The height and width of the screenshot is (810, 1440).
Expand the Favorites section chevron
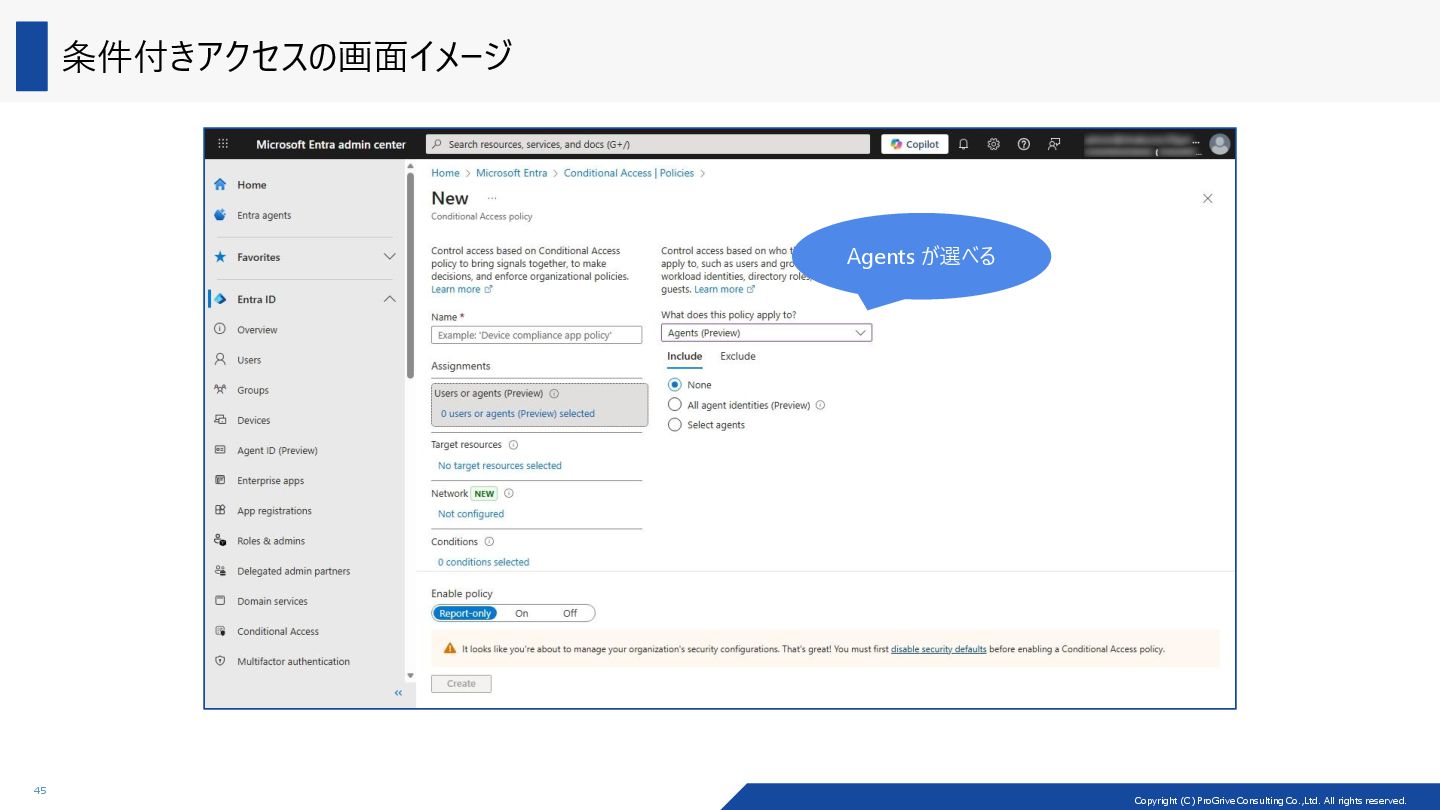pyautogui.click(x=390, y=257)
